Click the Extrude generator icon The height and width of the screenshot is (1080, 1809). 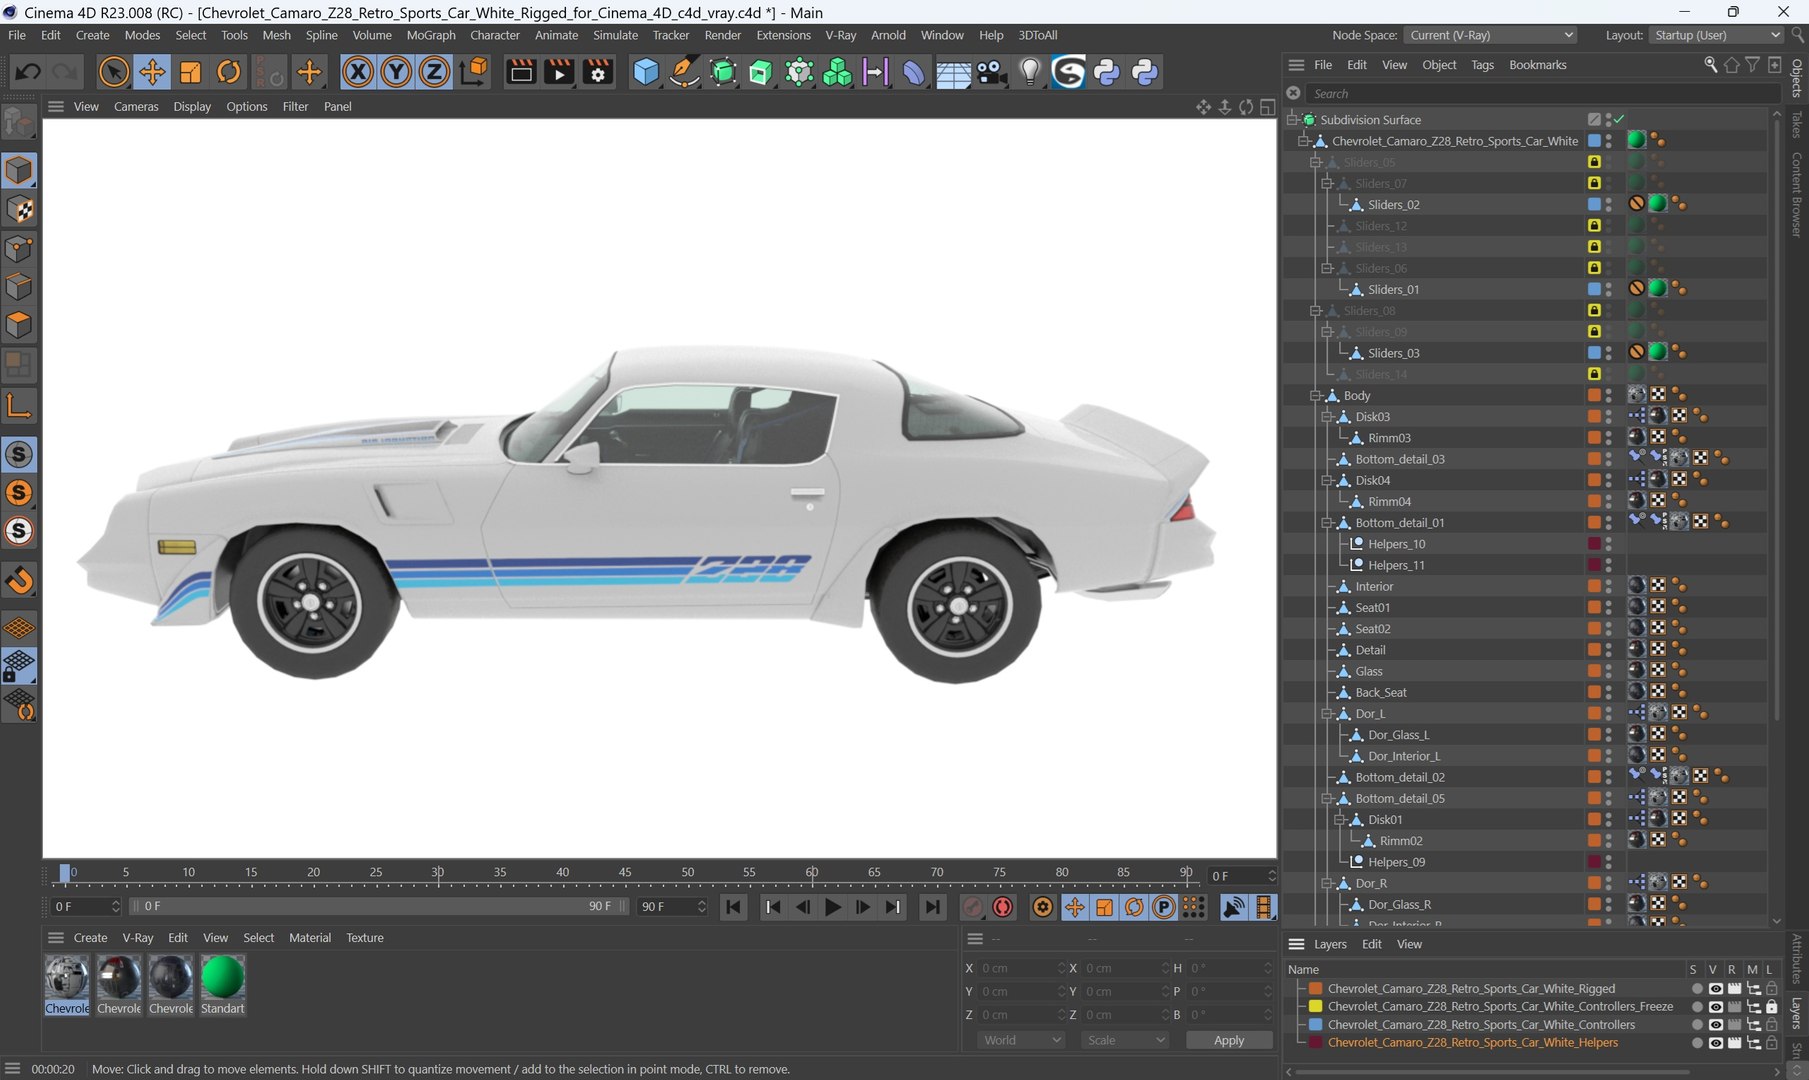click(761, 72)
